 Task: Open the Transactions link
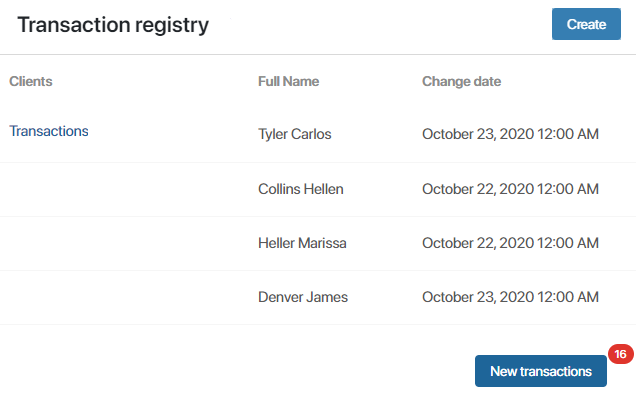click(x=49, y=131)
